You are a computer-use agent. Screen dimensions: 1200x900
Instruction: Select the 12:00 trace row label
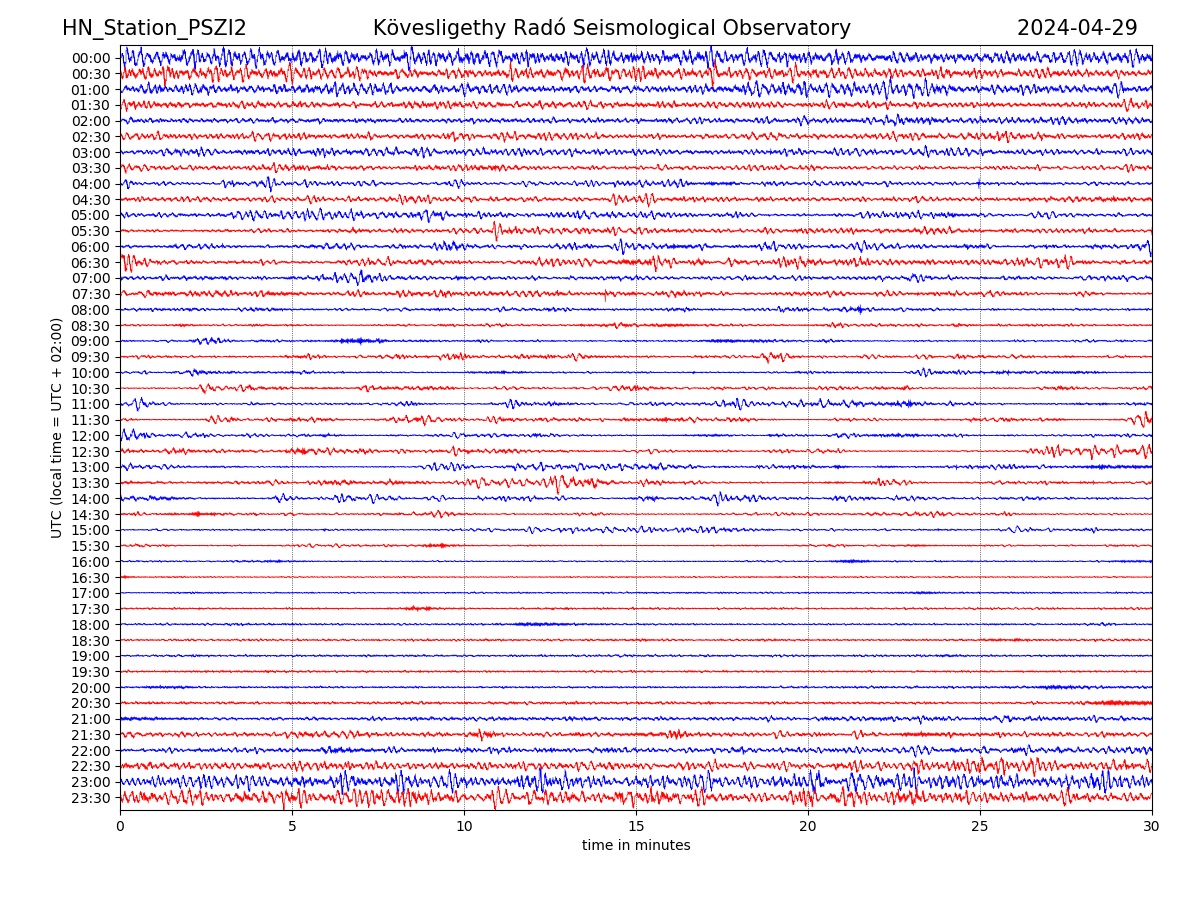(x=91, y=436)
